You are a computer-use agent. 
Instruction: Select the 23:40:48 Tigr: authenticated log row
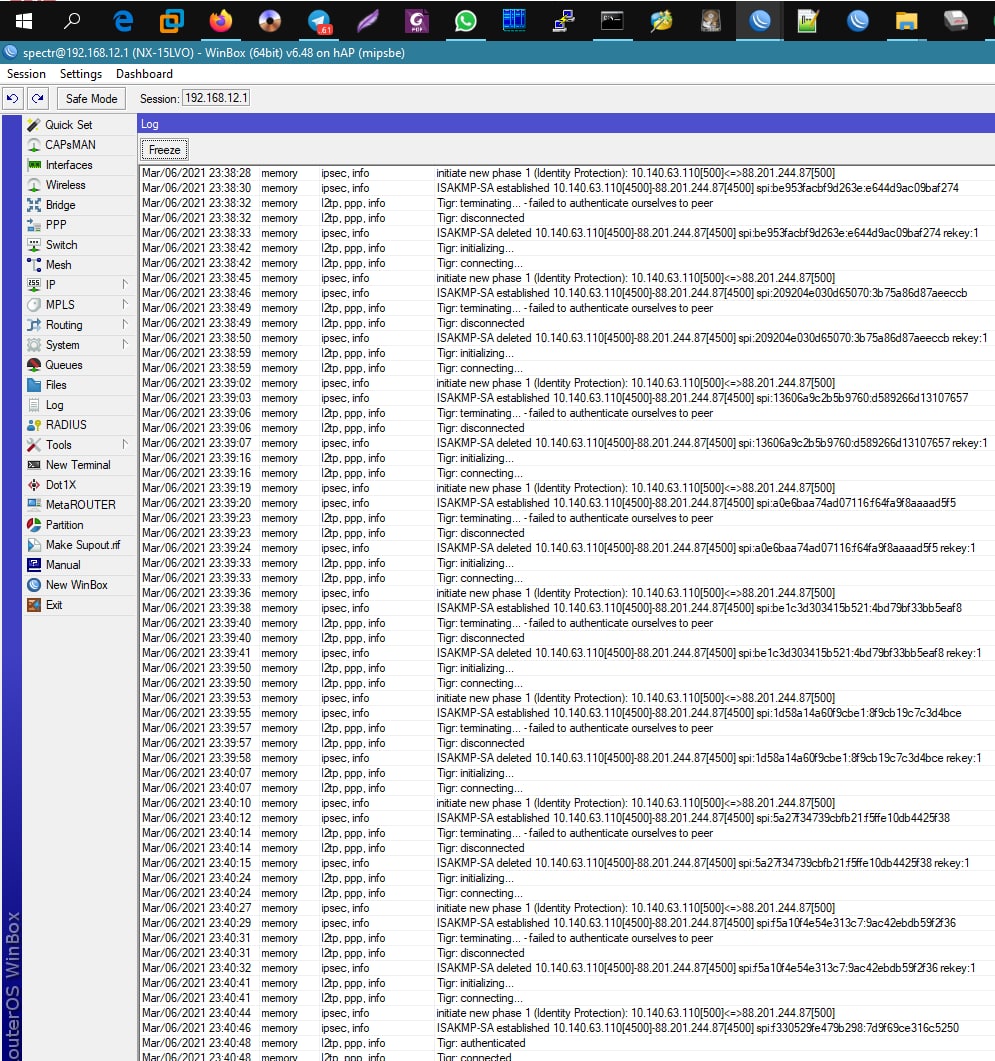(567, 1043)
